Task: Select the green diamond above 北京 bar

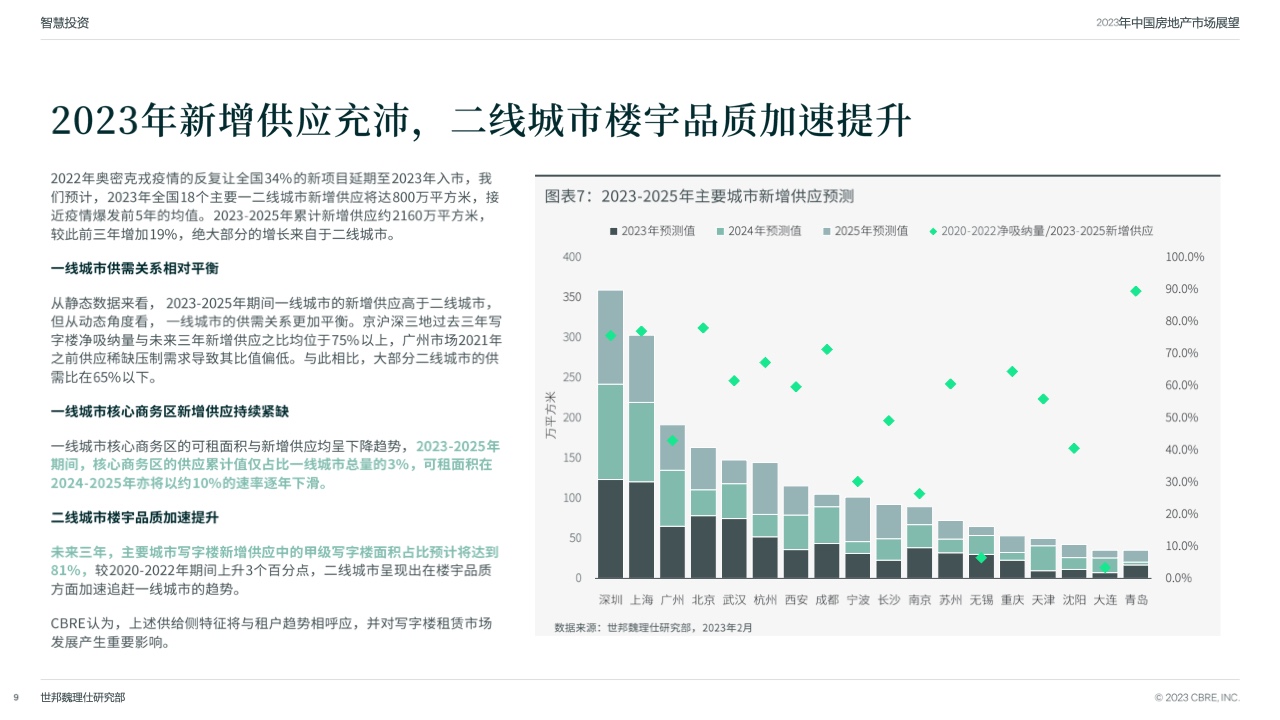Action: click(x=703, y=328)
